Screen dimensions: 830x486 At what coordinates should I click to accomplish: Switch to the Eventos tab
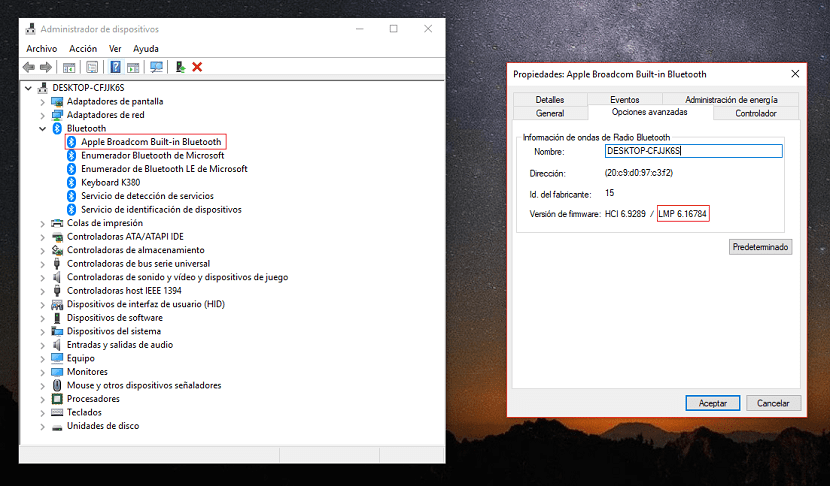coord(625,100)
